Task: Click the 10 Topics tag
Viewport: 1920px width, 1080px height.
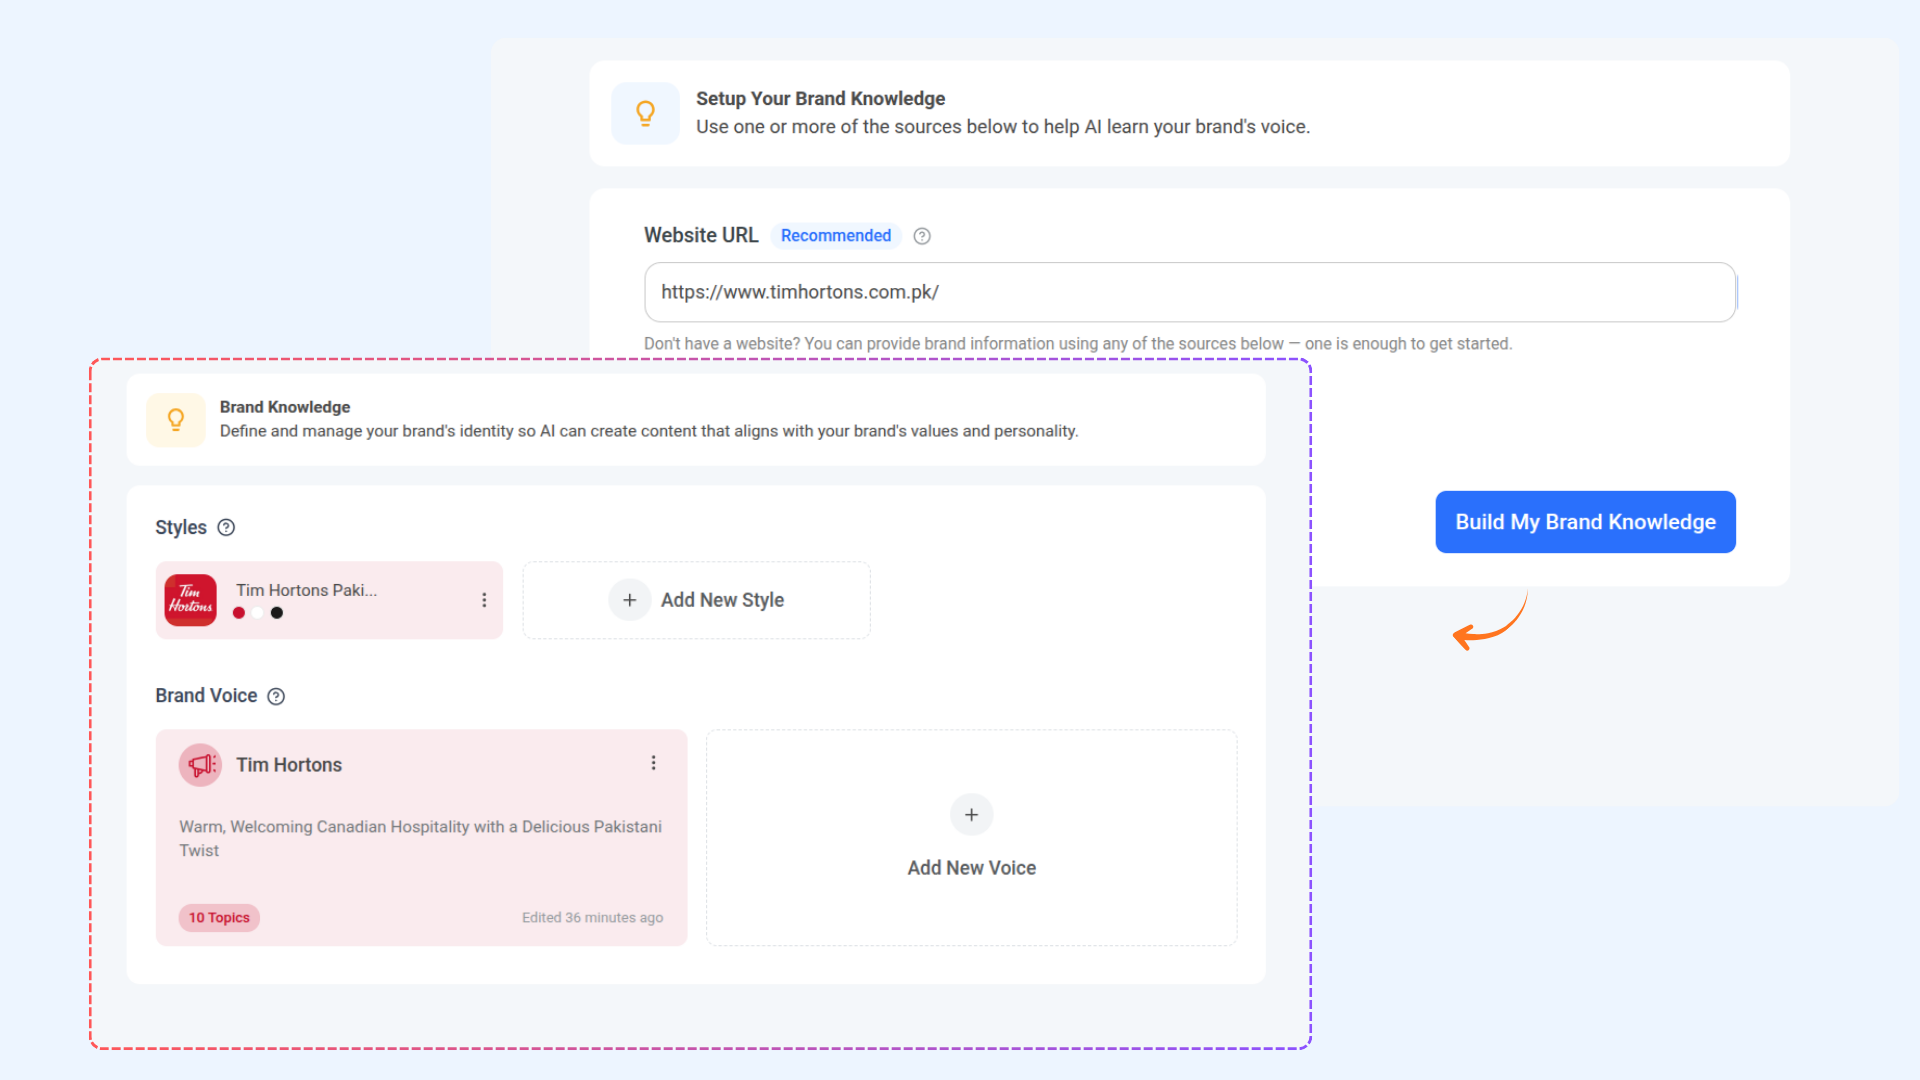Action: (x=219, y=918)
